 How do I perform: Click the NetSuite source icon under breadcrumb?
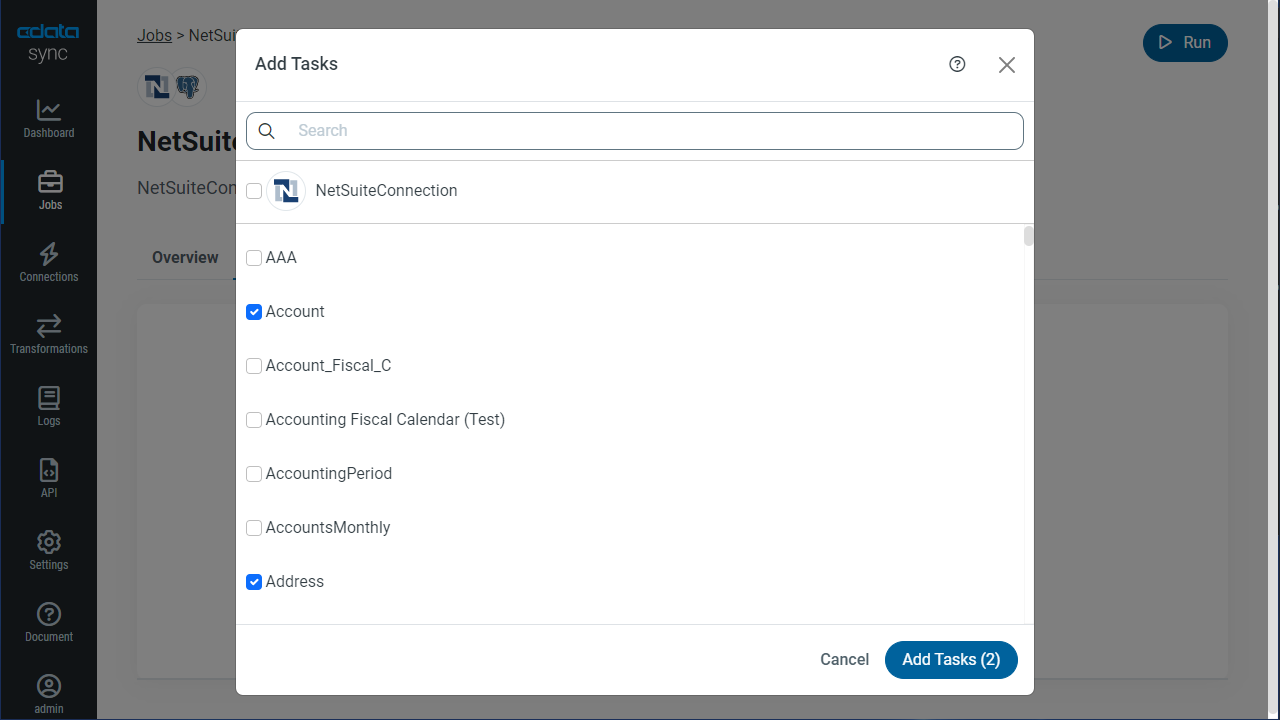pyautogui.click(x=156, y=87)
